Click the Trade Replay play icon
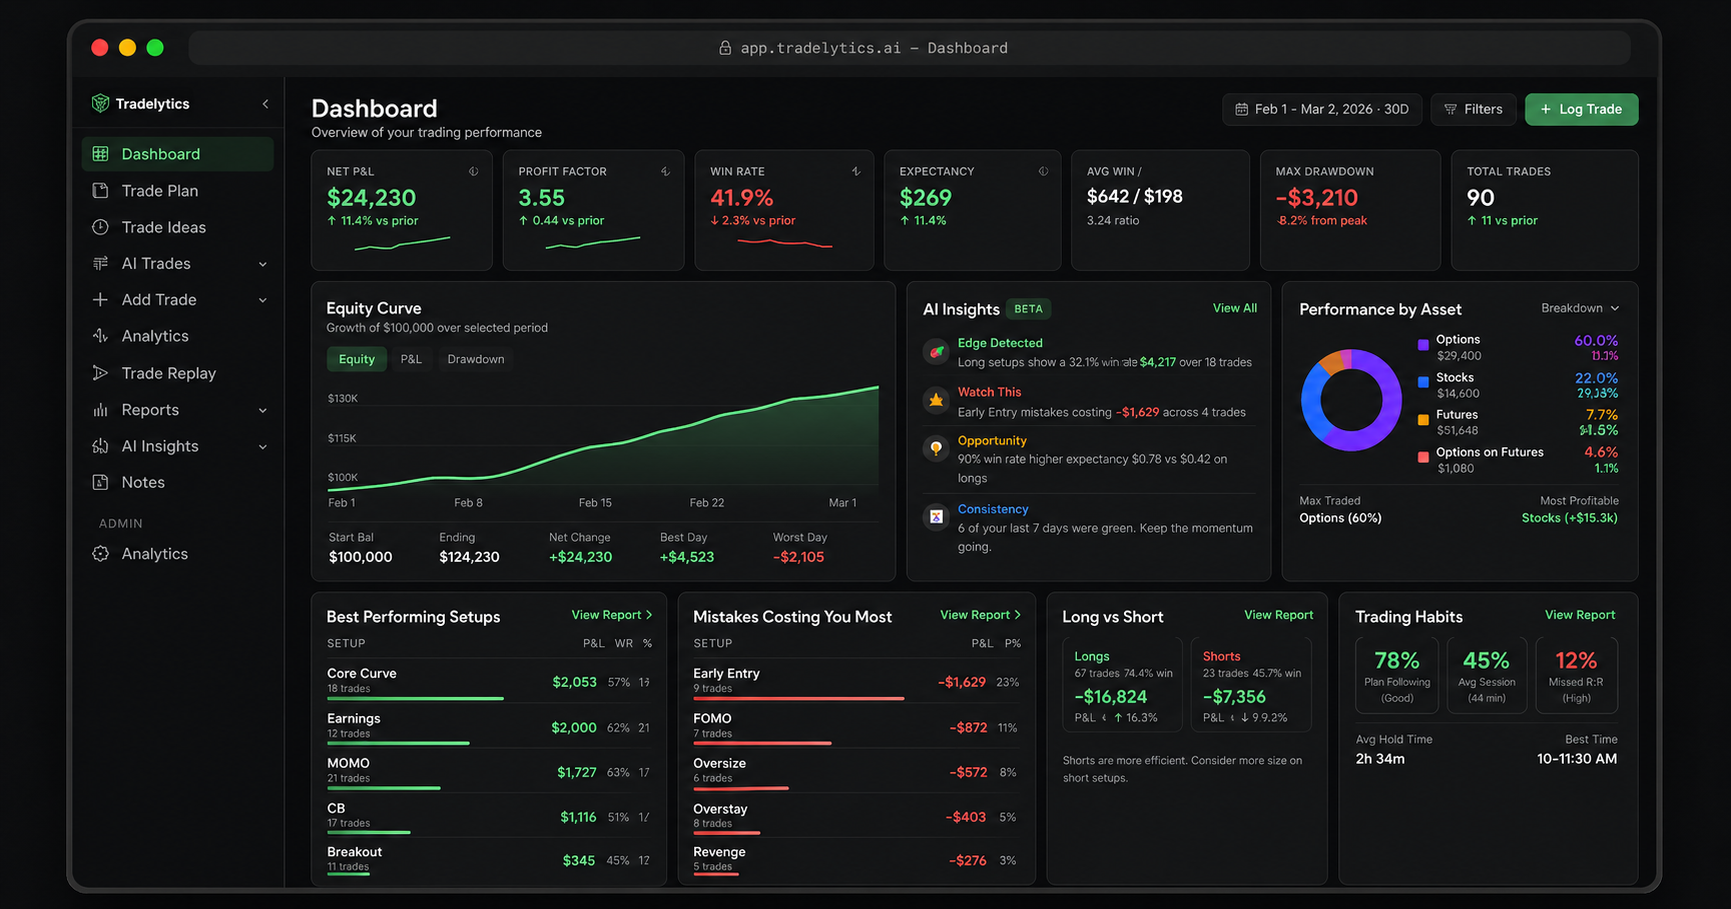The width and height of the screenshot is (1731, 909). click(x=100, y=373)
